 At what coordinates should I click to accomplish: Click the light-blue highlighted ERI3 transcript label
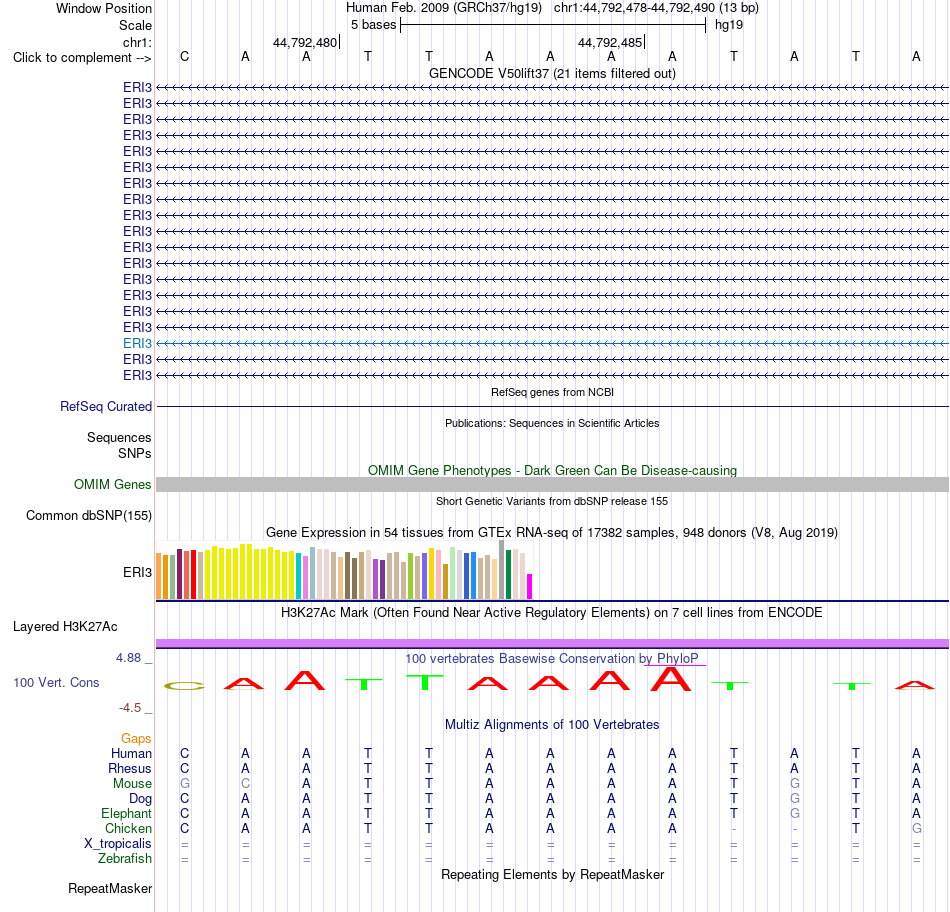pyautogui.click(x=138, y=344)
